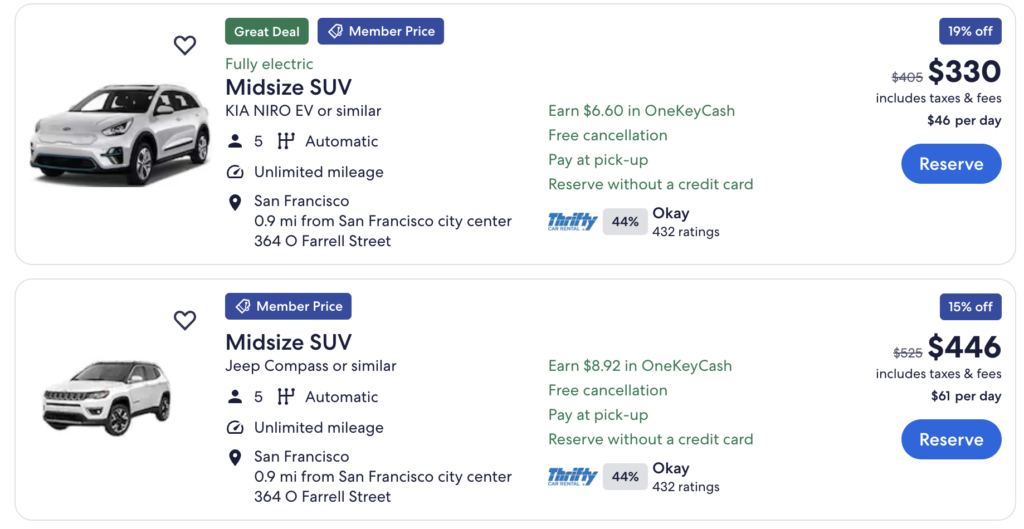This screenshot has width=1024, height=529.
Task: Favorite the Jeep Compass with the heart icon
Action: click(x=185, y=320)
